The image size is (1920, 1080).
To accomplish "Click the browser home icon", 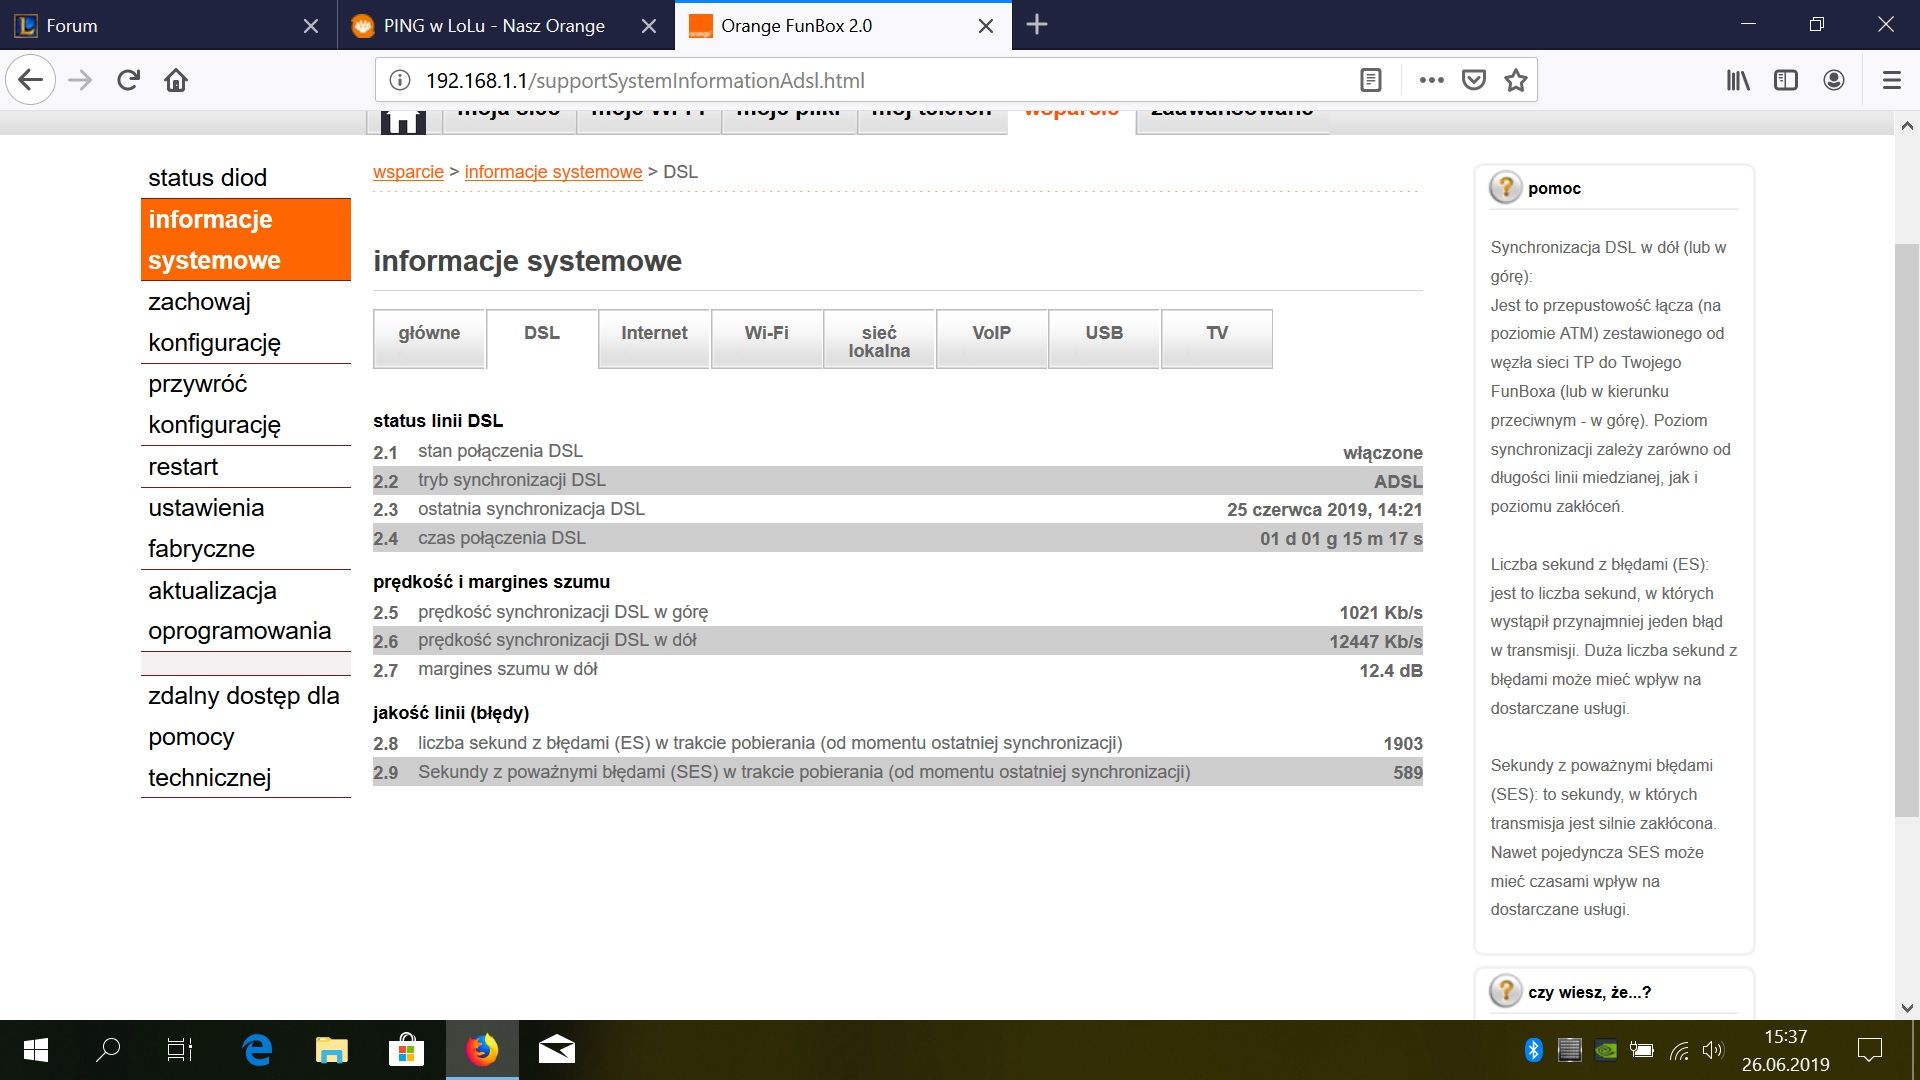I will click(176, 80).
